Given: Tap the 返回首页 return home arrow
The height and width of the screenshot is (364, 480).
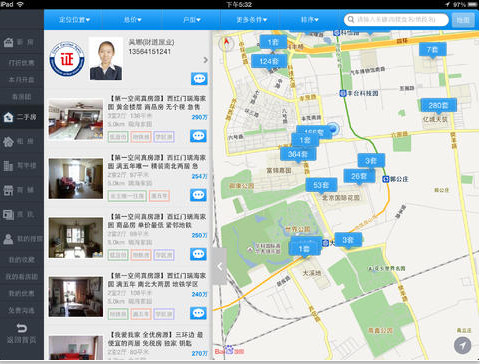Looking at the screenshot, I should tap(22, 333).
